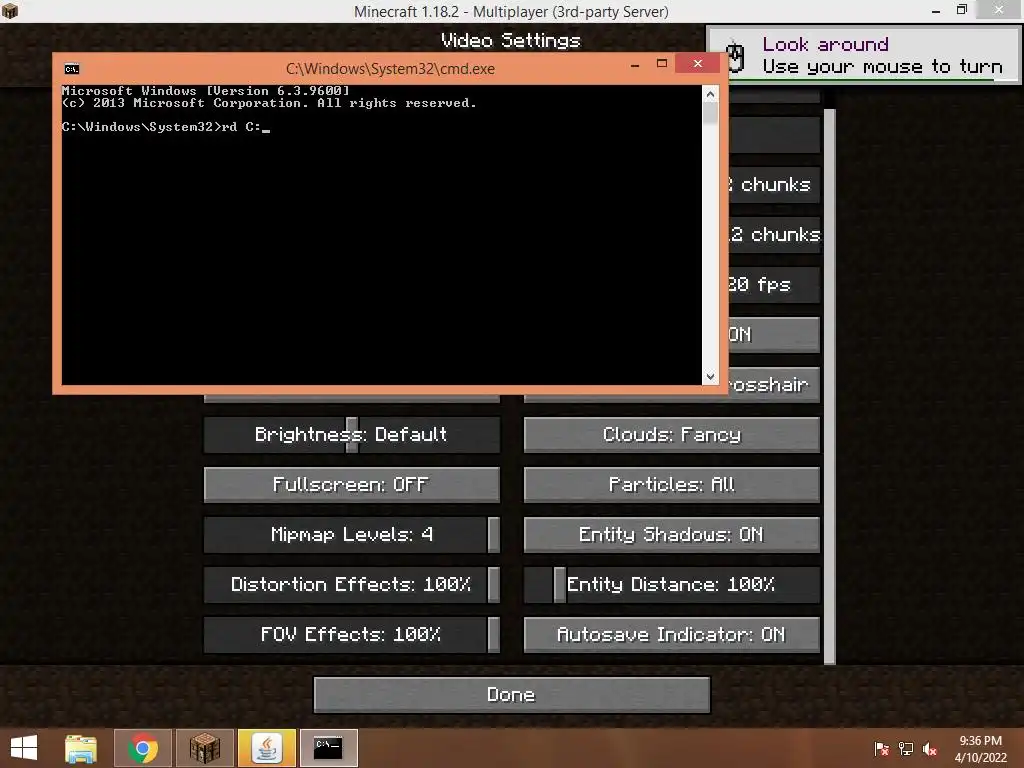
Task: Toggle the partially hidden ON setting button
Action: [774, 334]
